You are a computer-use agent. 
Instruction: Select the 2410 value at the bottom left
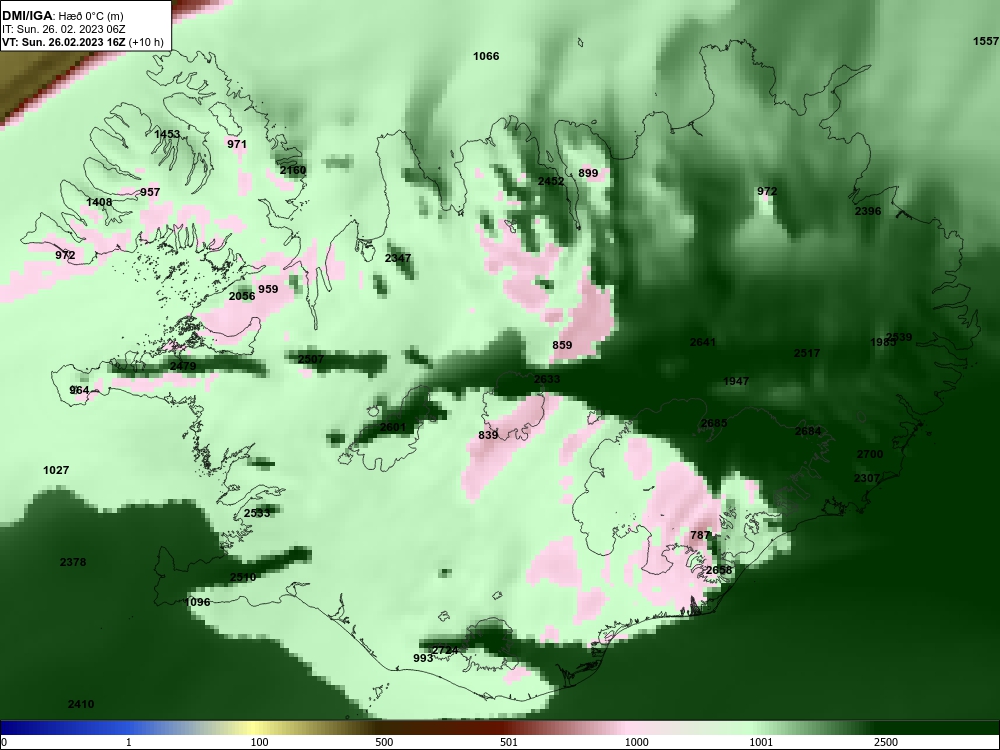point(81,704)
